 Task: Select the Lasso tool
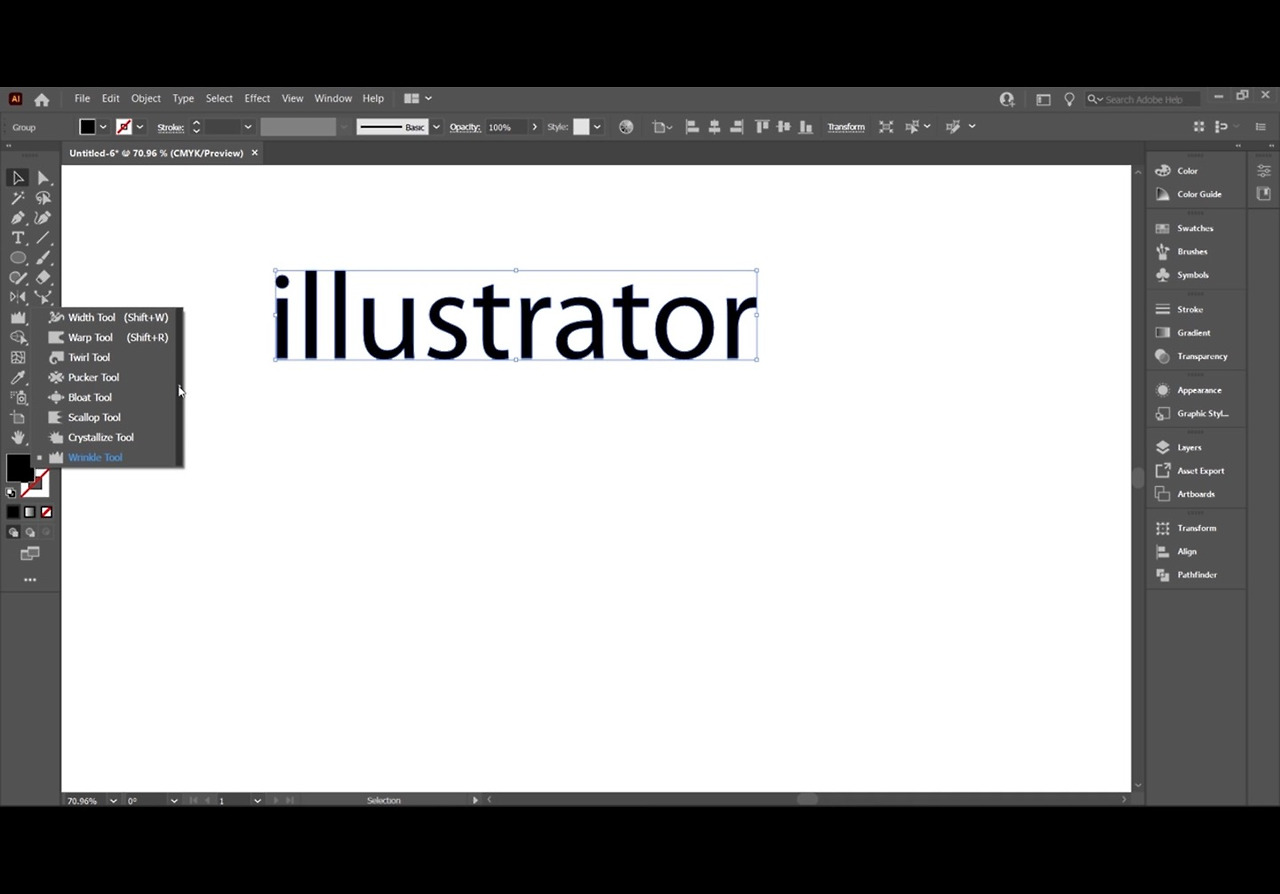pos(43,198)
